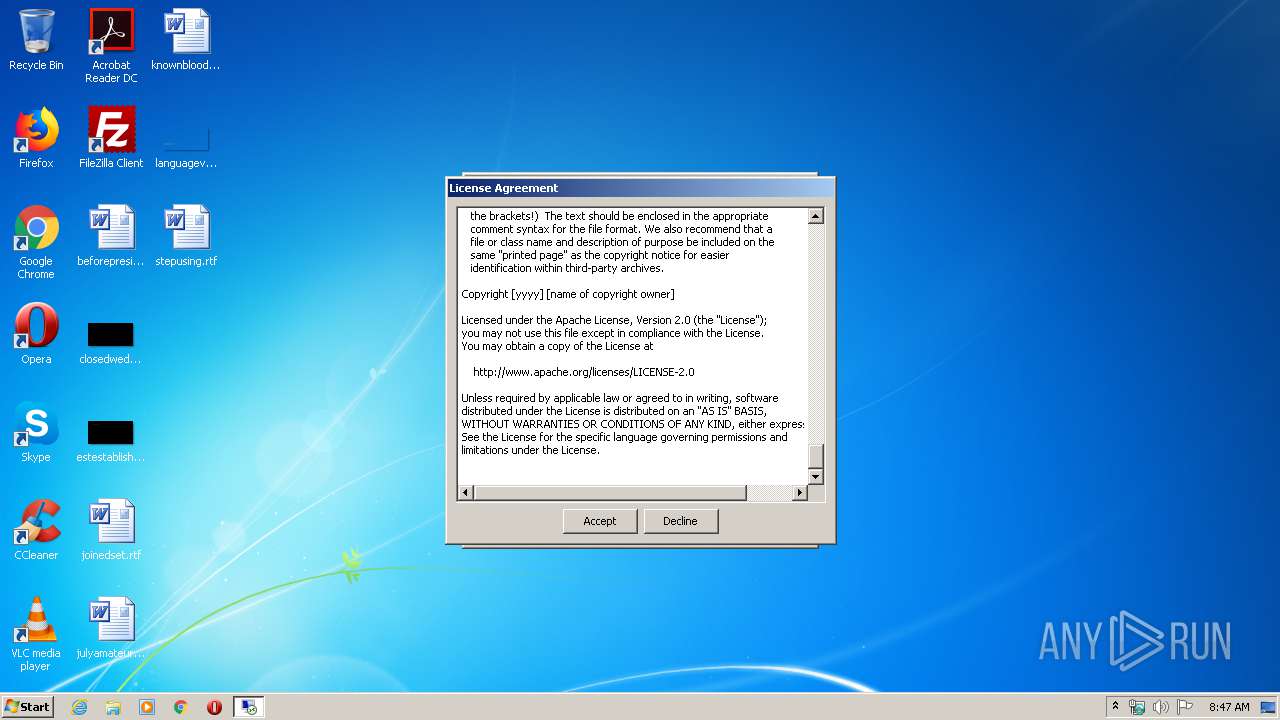Select the julyamateur document icon
The image size is (1280, 720).
[x=111, y=629]
